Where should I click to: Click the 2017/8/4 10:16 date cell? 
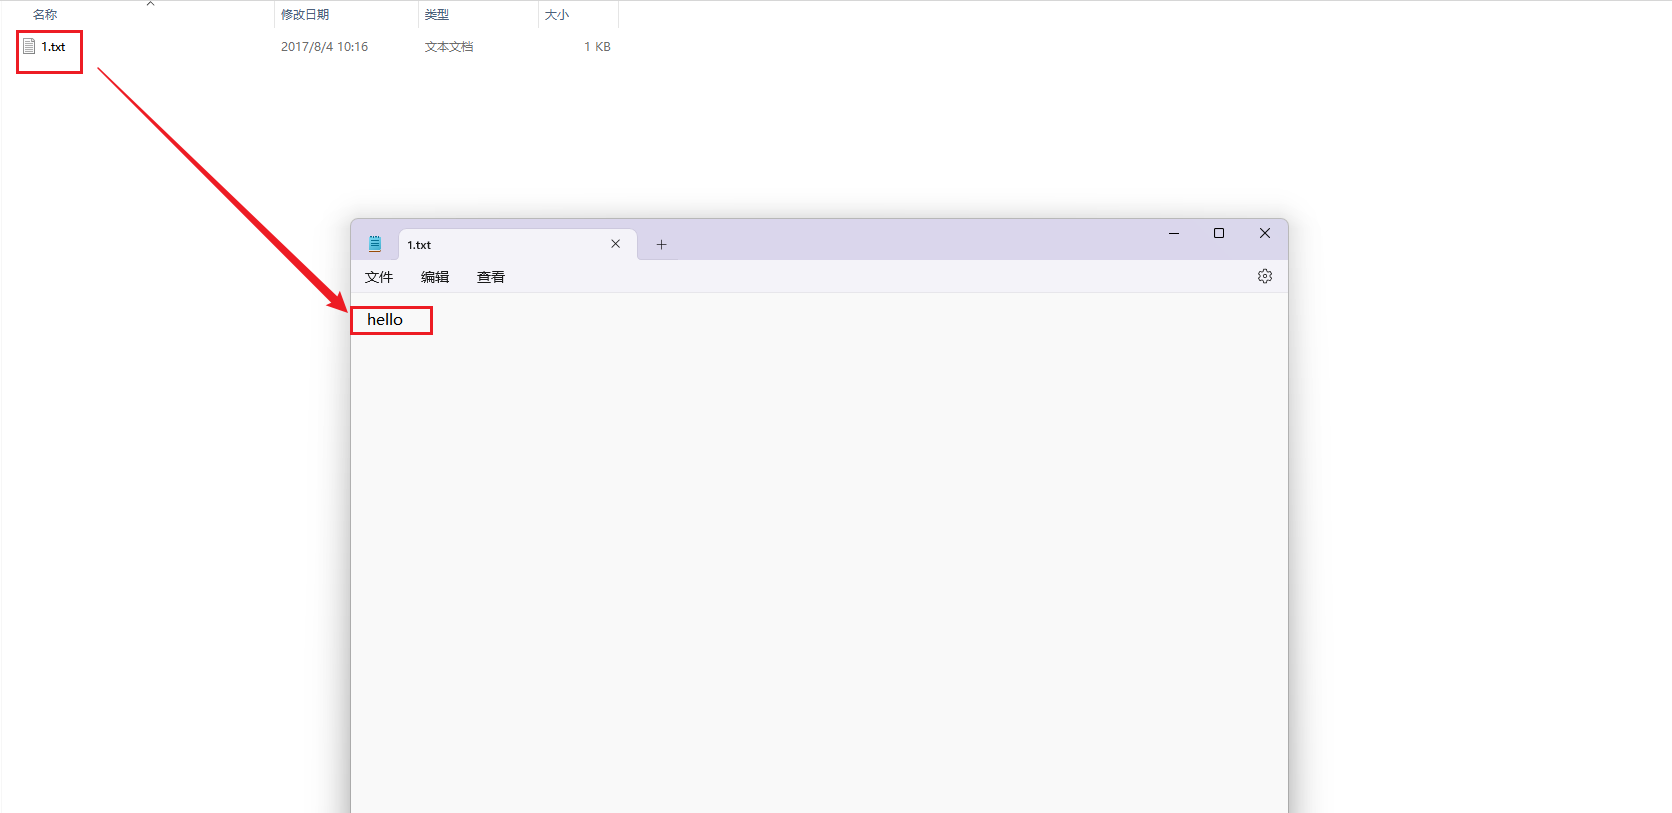tap(324, 47)
